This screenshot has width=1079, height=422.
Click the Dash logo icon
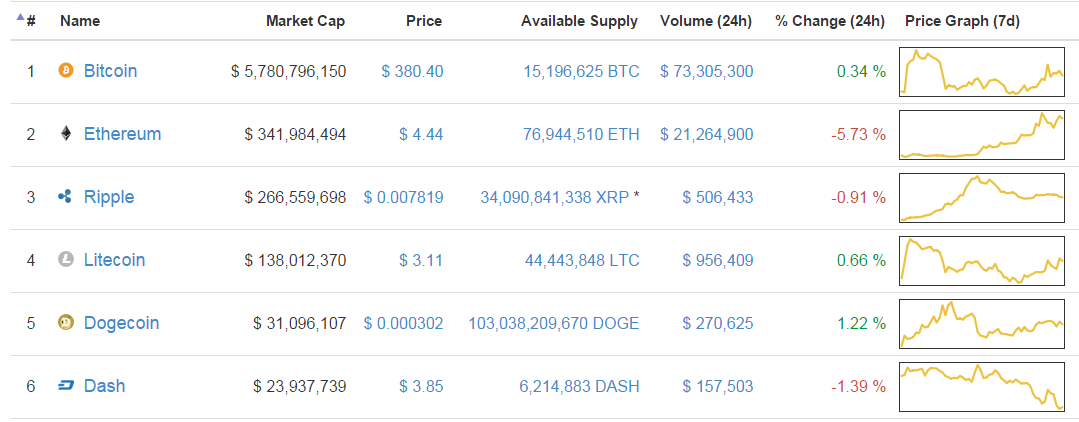pos(67,386)
